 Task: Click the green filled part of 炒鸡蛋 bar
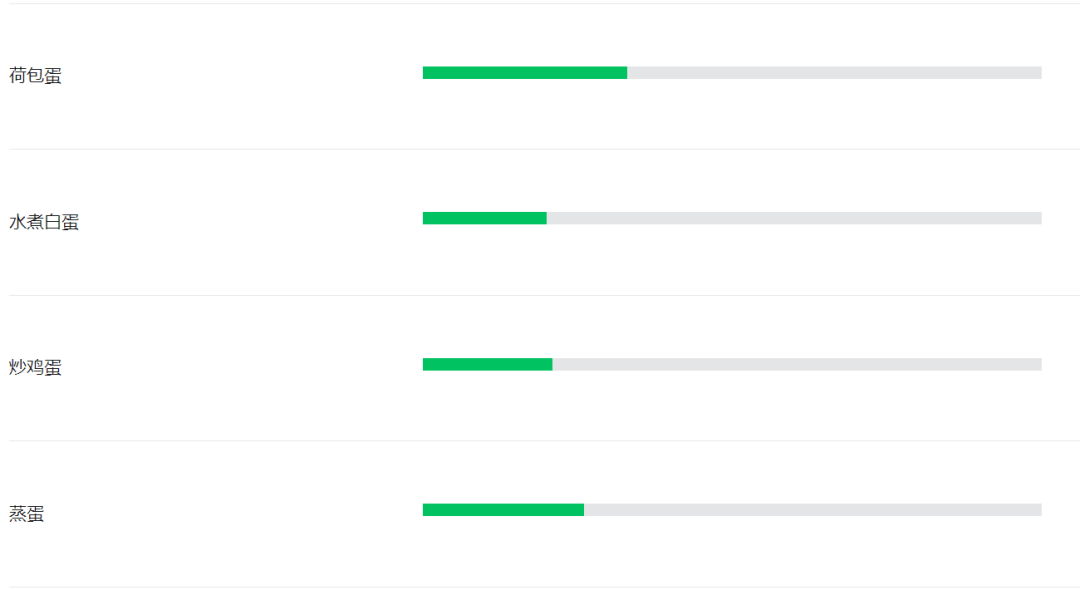click(488, 364)
